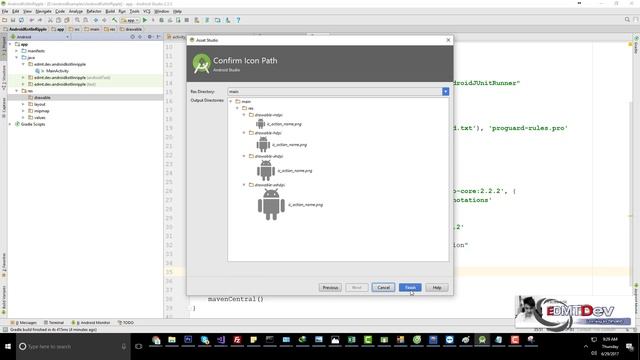Image resolution: width=640 pixels, height=360 pixels.
Task: Open the Messages tool window tab
Action: pos(24,322)
